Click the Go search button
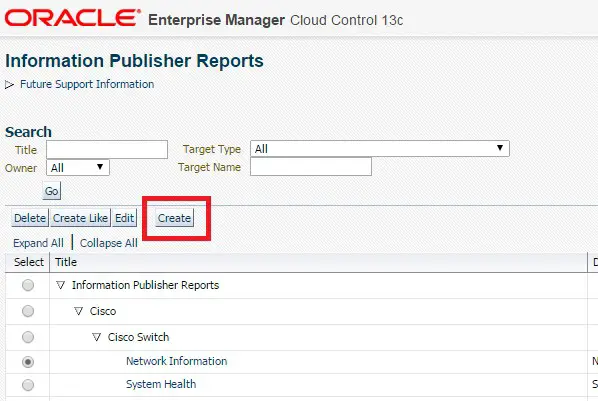This screenshot has width=598, height=401. pyautogui.click(x=51, y=191)
